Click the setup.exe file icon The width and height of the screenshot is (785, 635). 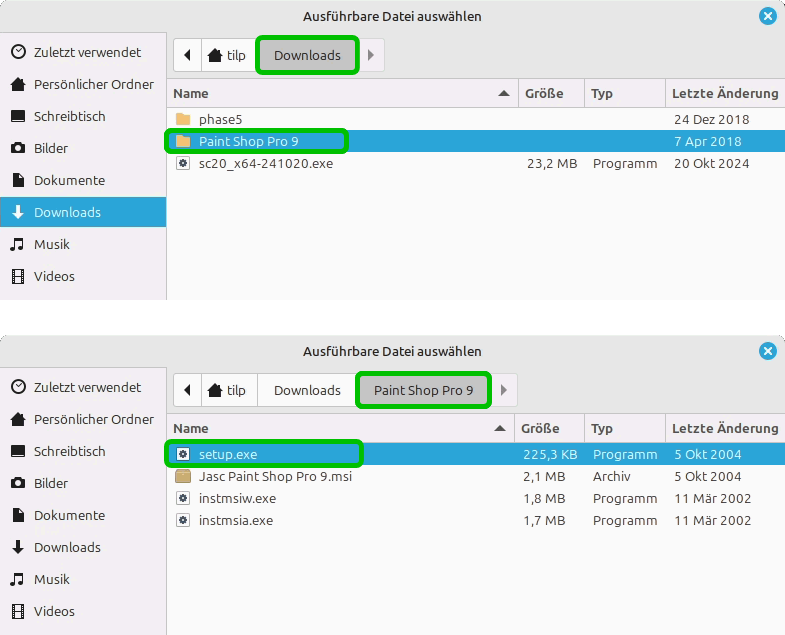pyautogui.click(x=183, y=455)
